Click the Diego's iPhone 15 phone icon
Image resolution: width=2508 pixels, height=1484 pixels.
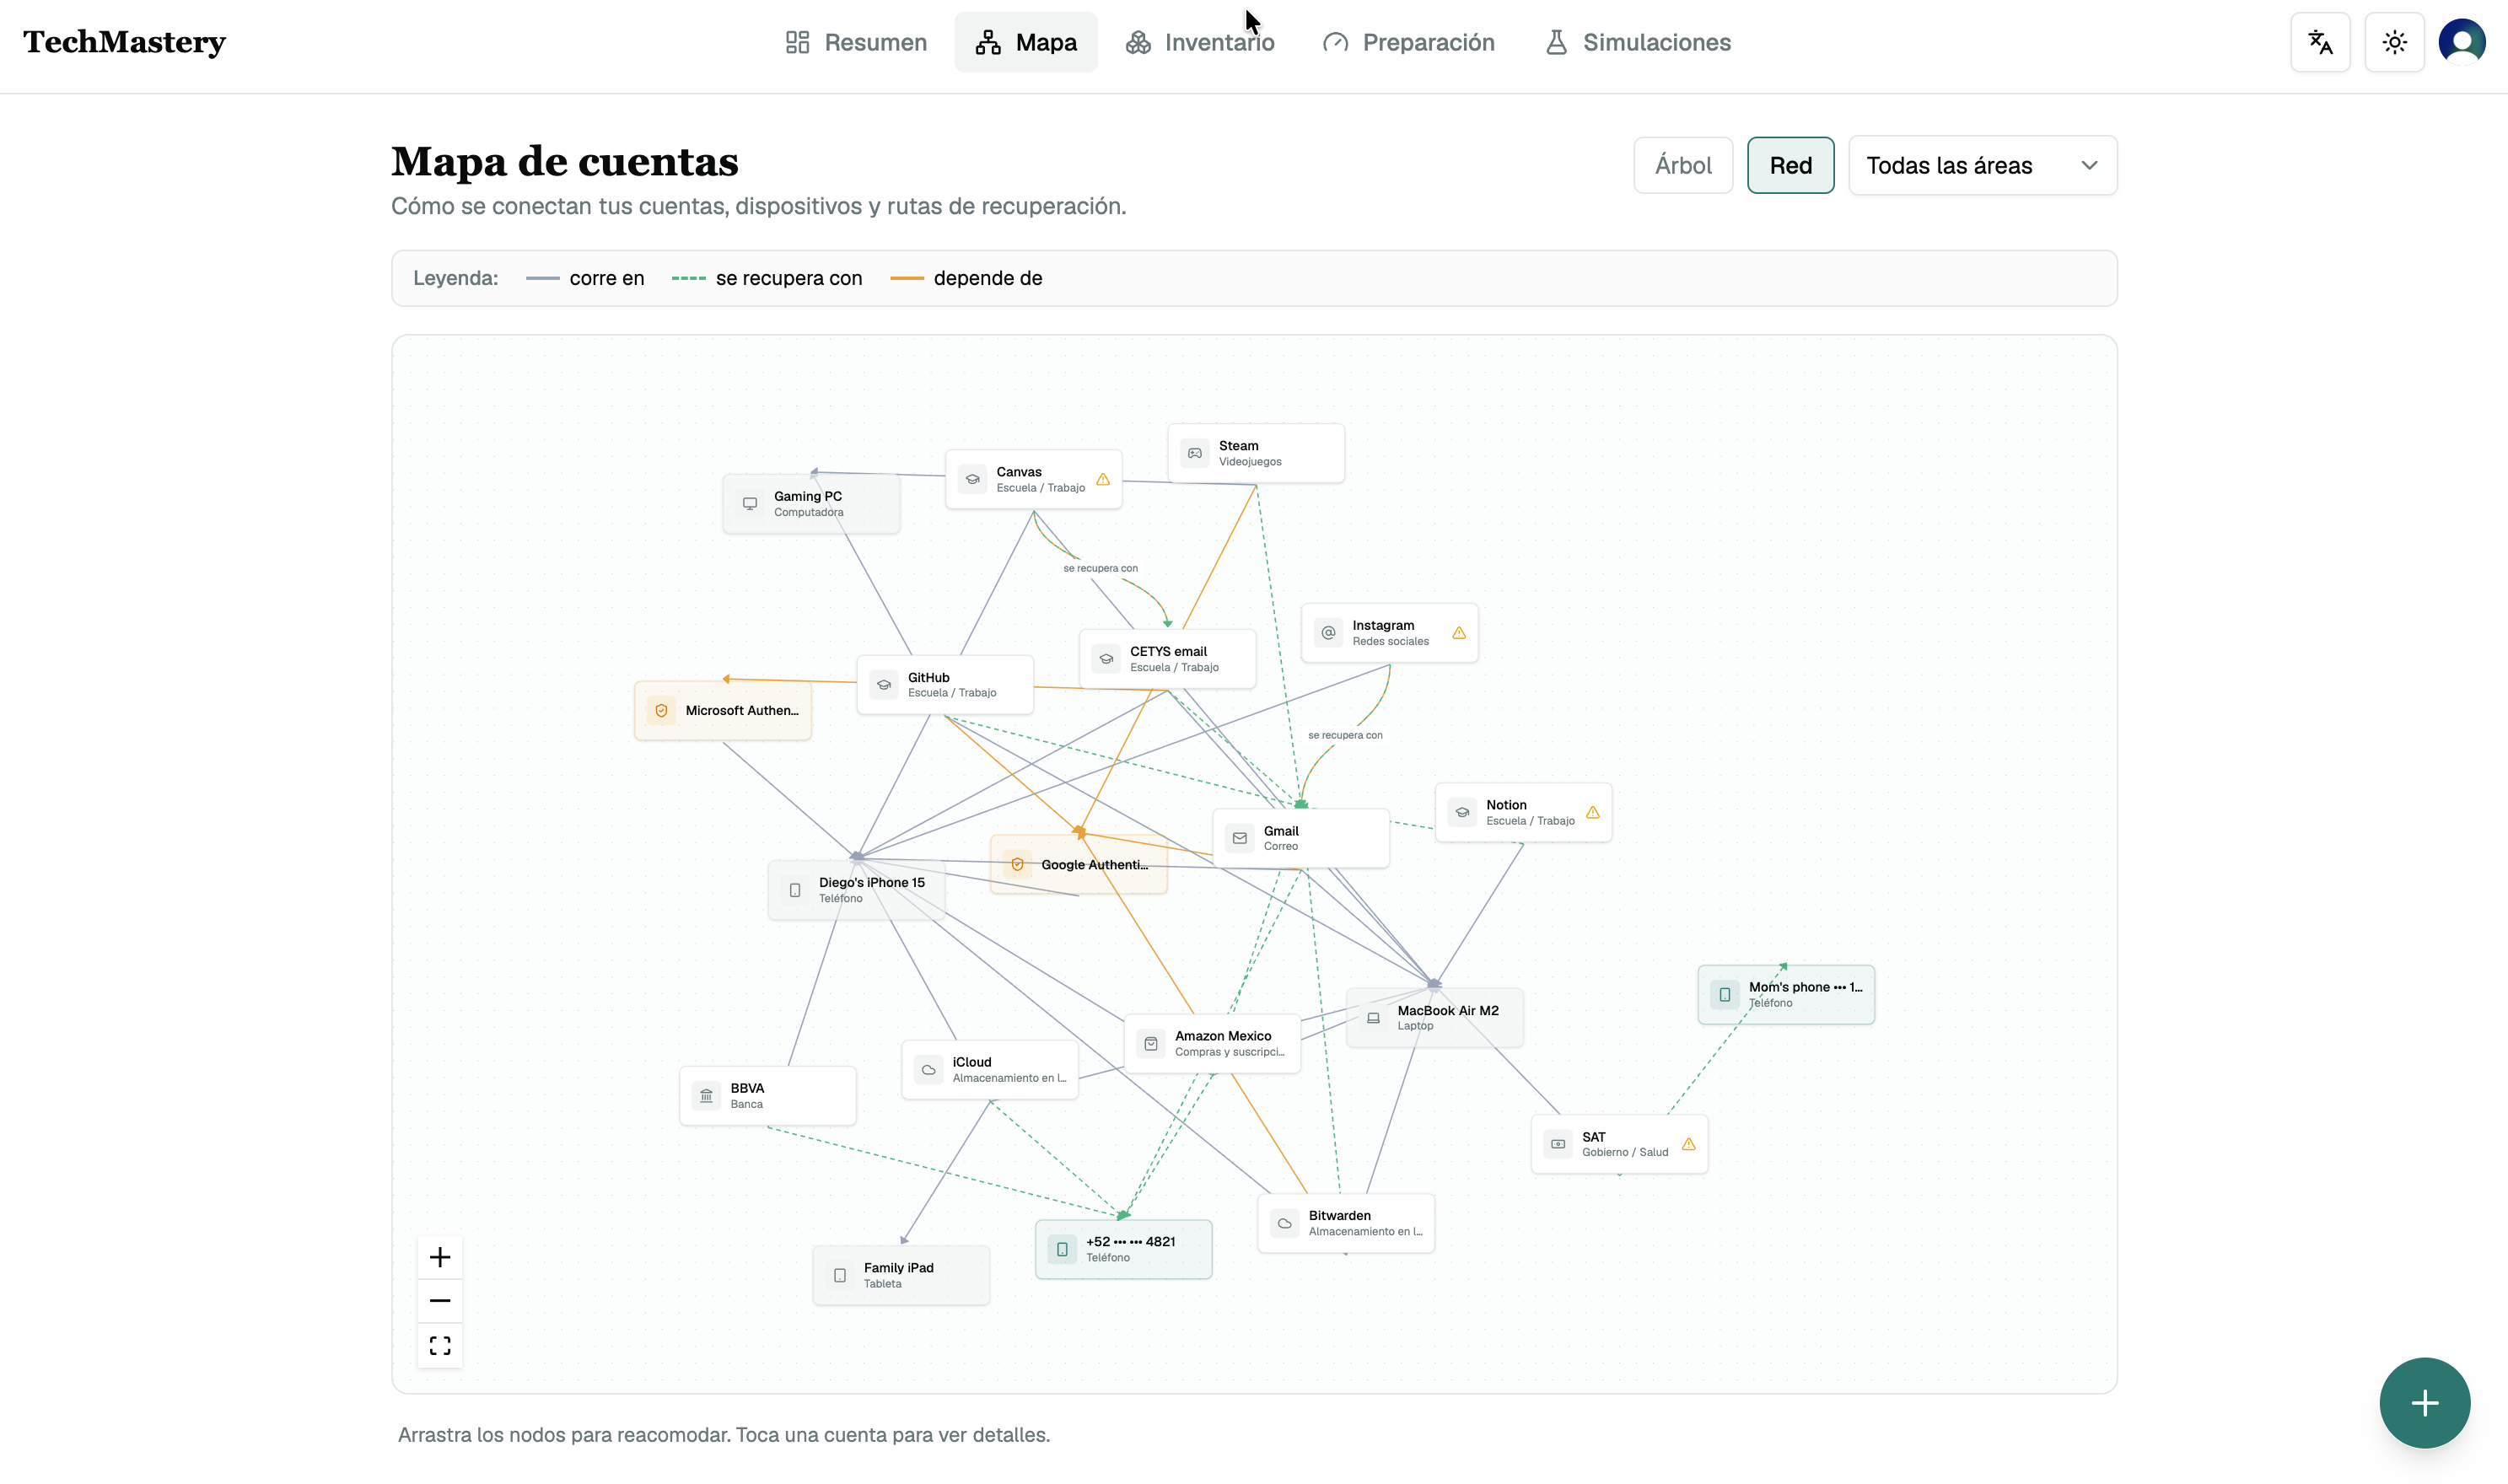(x=795, y=890)
